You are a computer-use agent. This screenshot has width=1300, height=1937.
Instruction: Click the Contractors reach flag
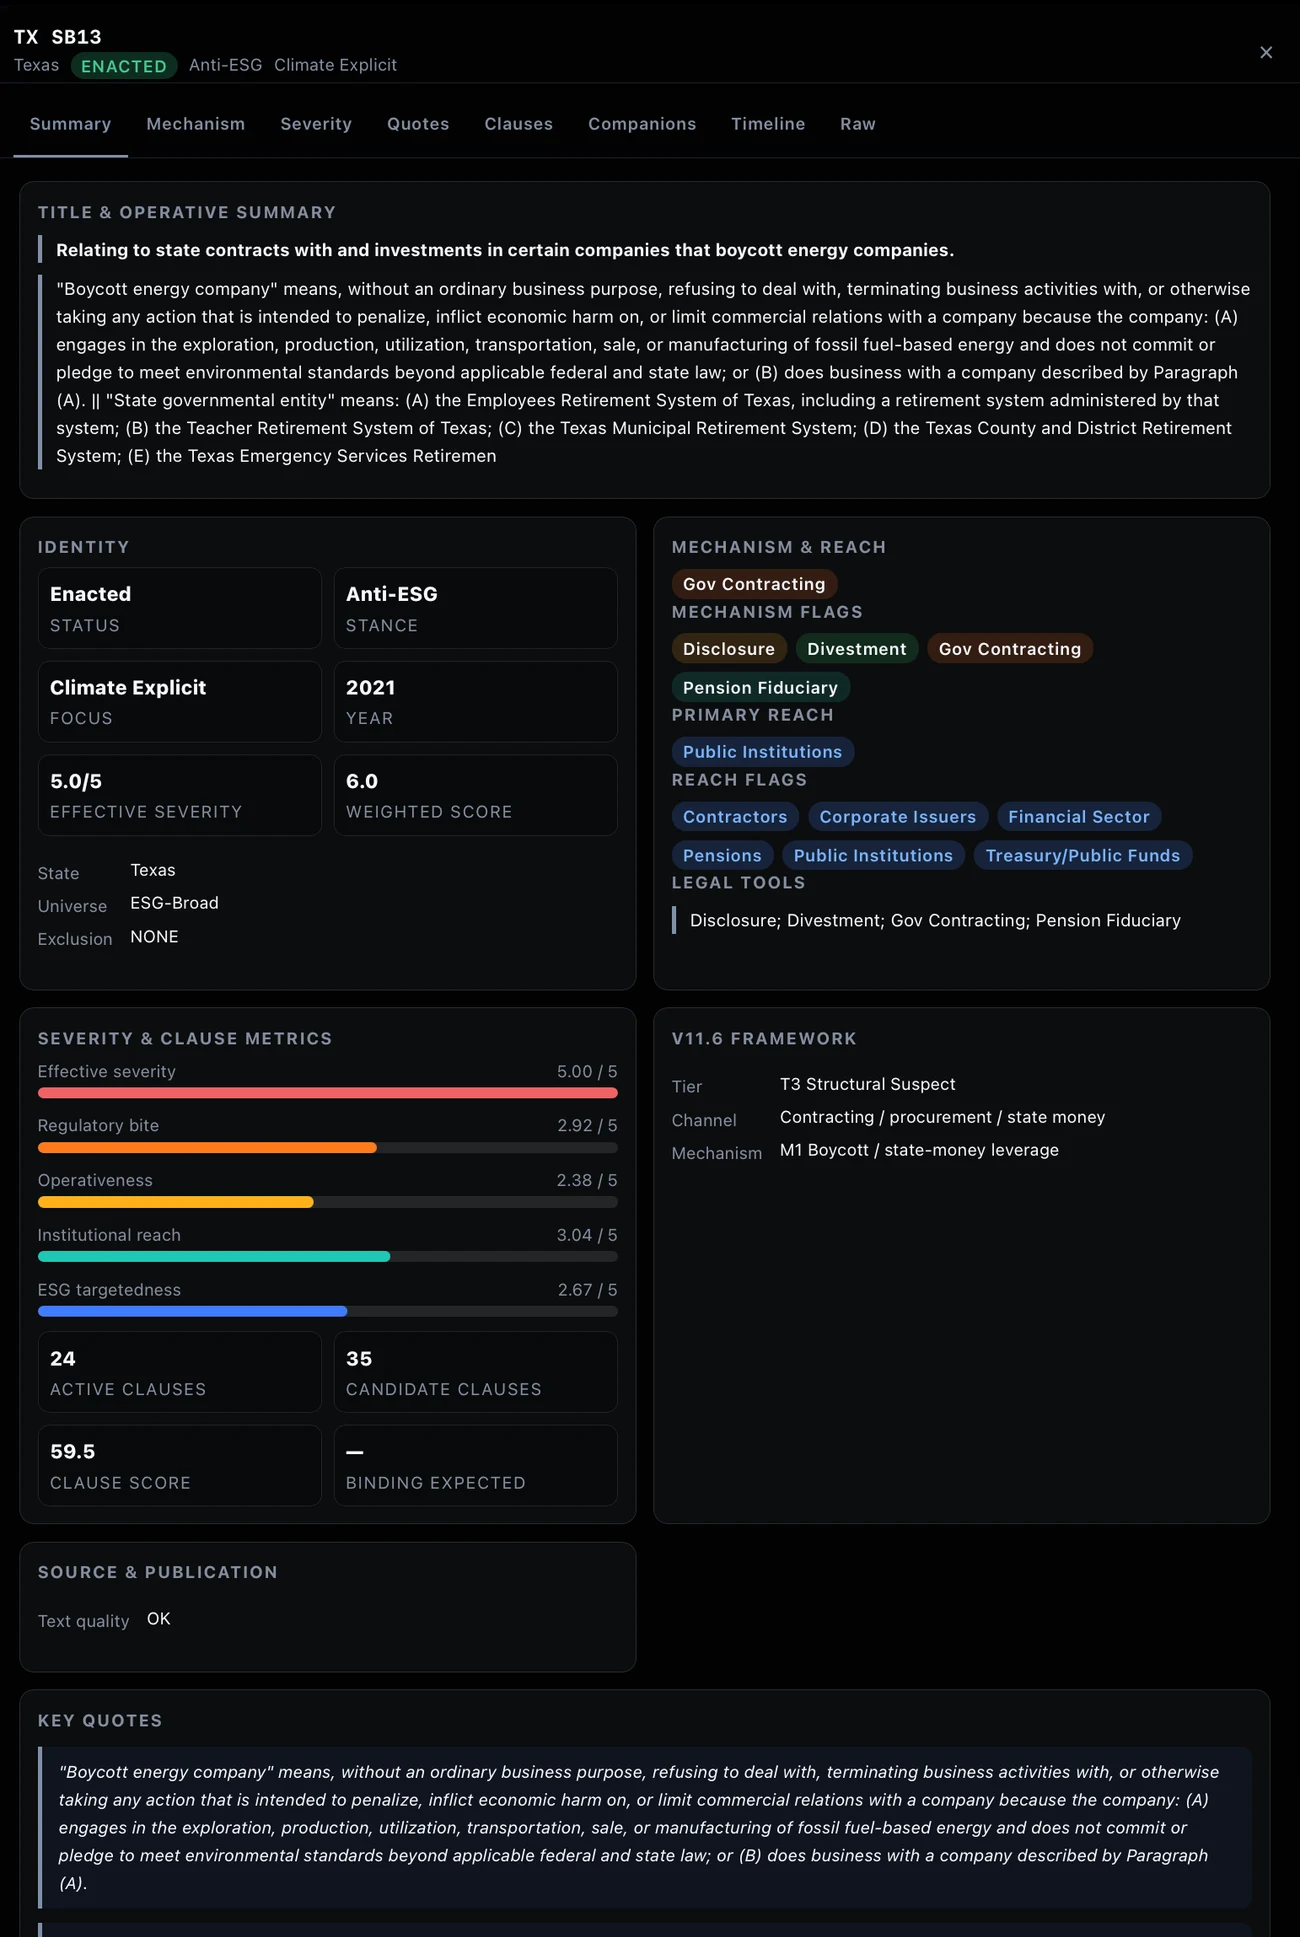(x=735, y=817)
